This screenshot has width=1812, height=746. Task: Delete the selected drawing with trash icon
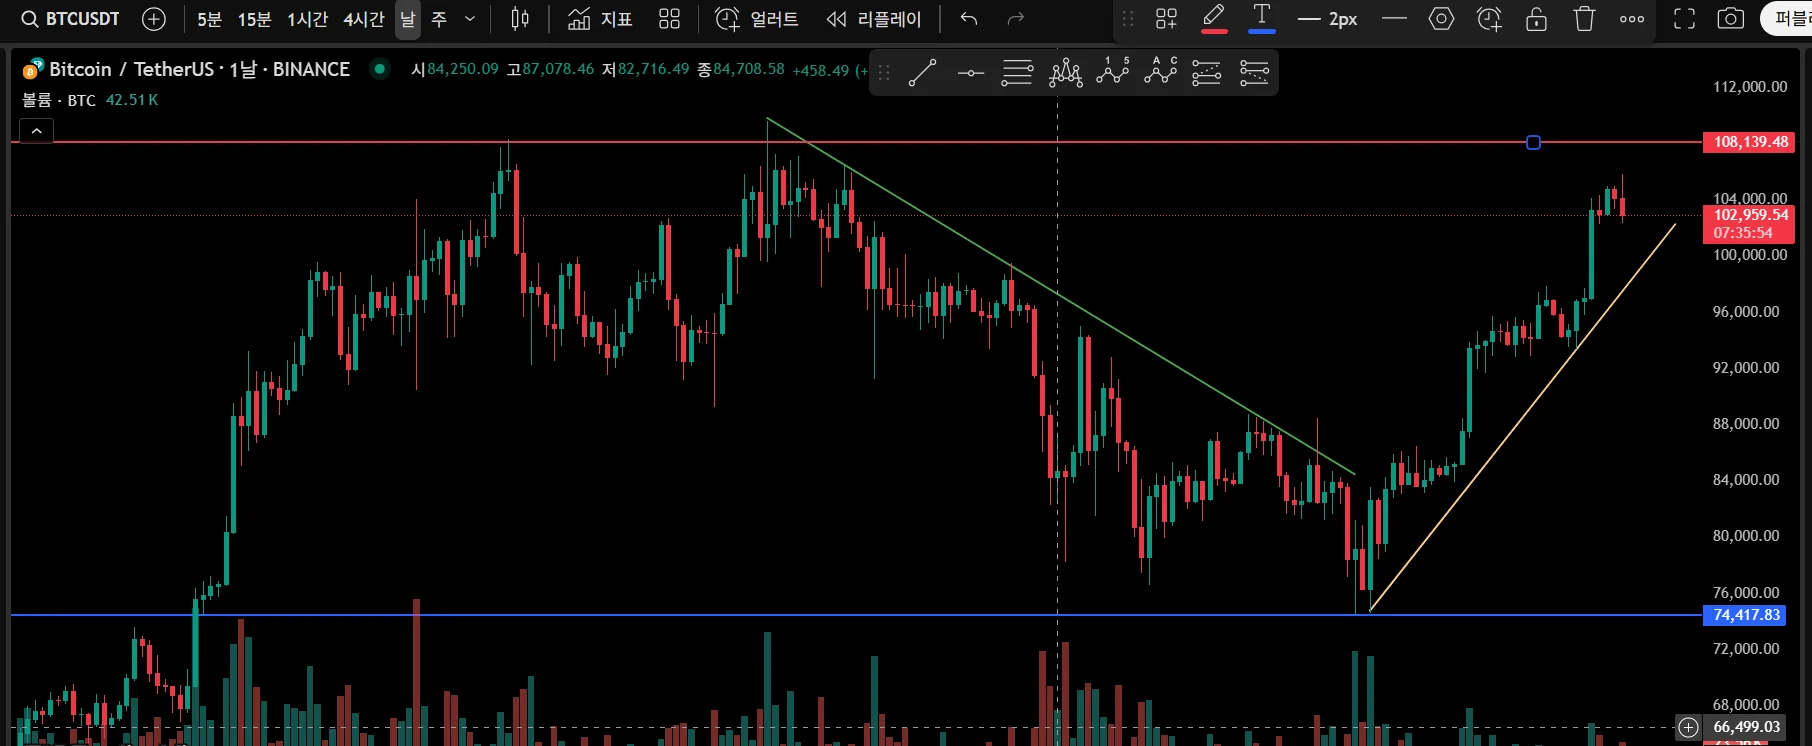coord(1584,19)
